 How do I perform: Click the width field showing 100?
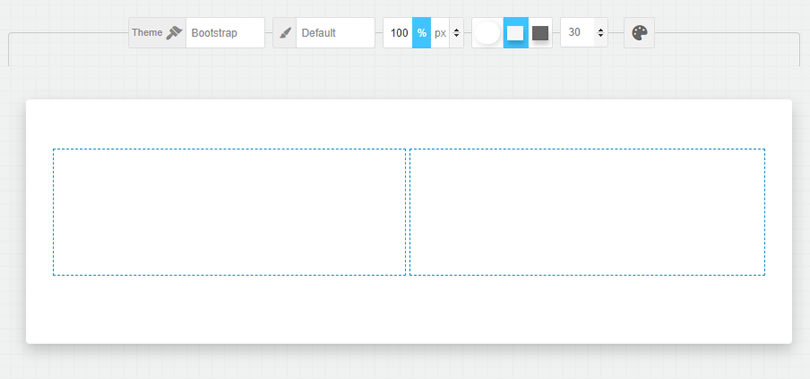398,33
